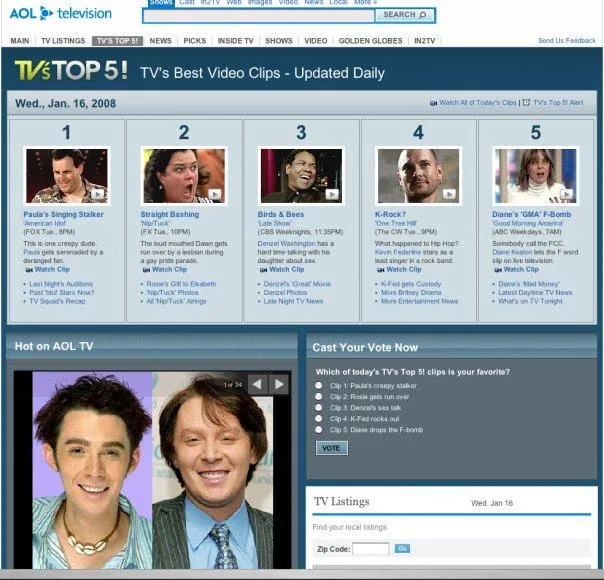Open 'Nip/Tuck' Photos link

coord(173,292)
